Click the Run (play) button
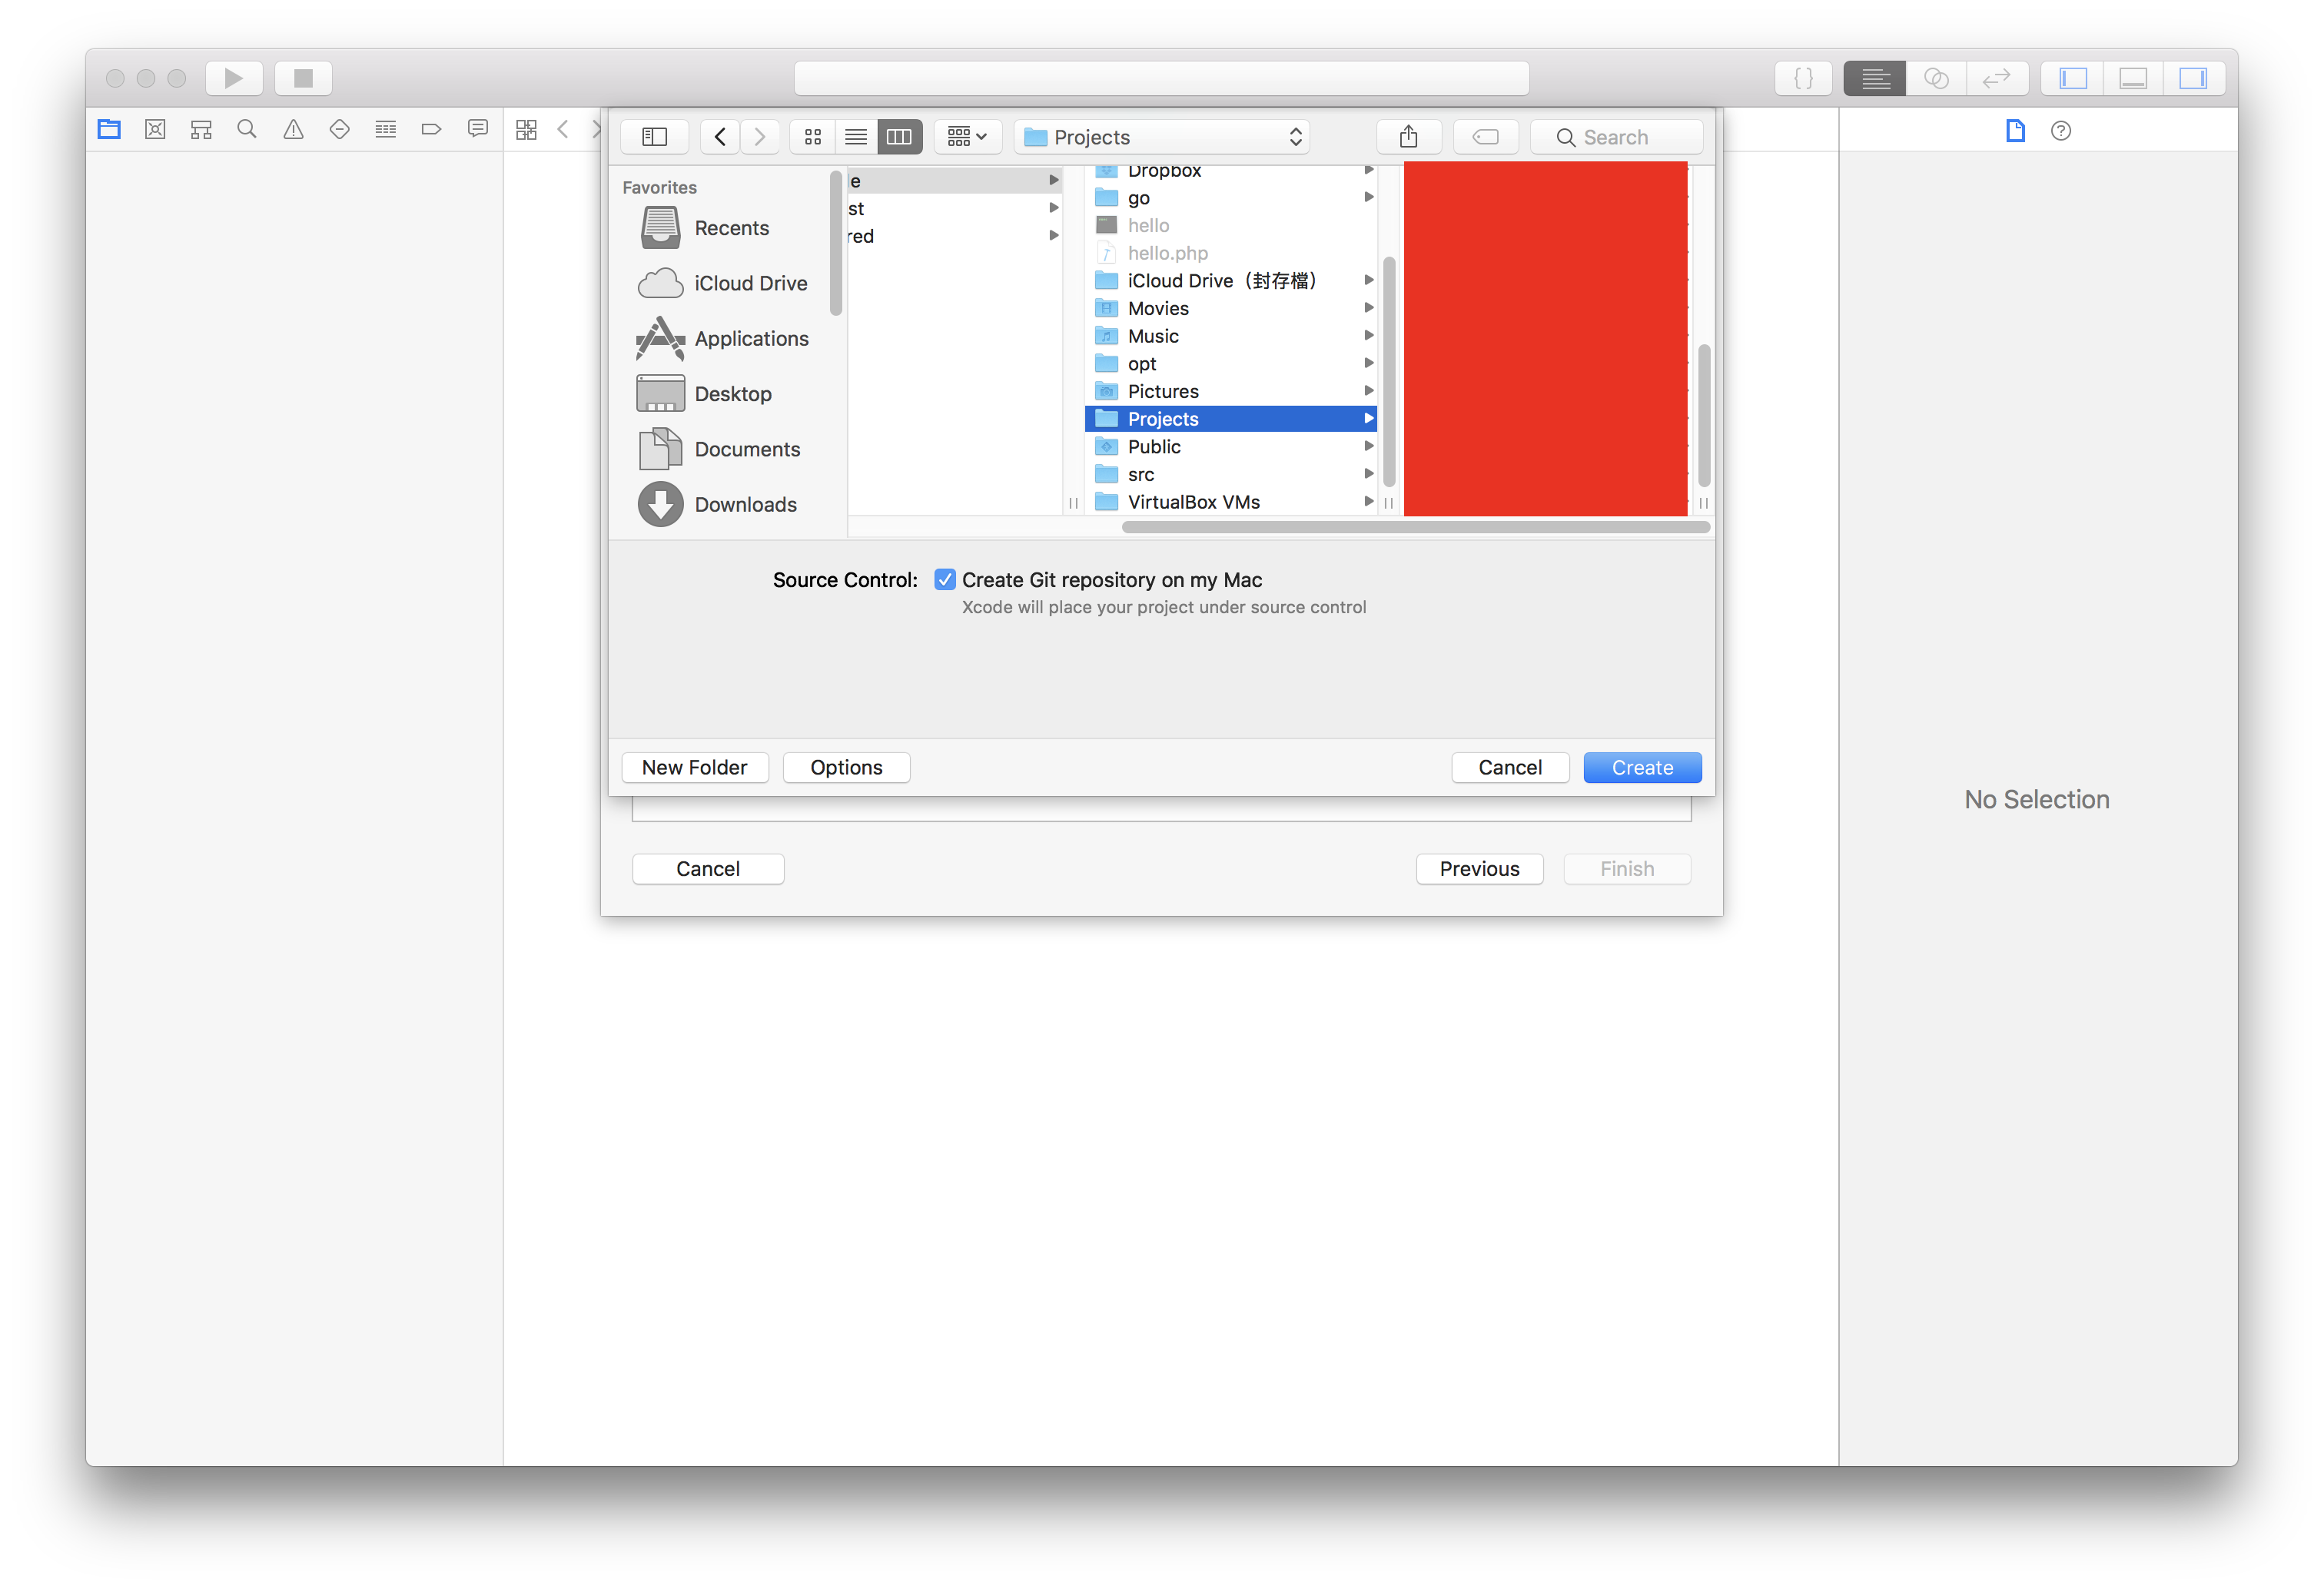This screenshot has height=1589, width=2324. click(x=233, y=78)
